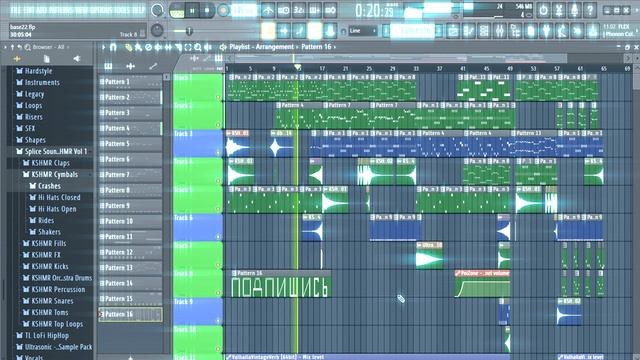Screen dimensions: 640x360
Task: Click the browser plus icon
Action: (x=17, y=59)
